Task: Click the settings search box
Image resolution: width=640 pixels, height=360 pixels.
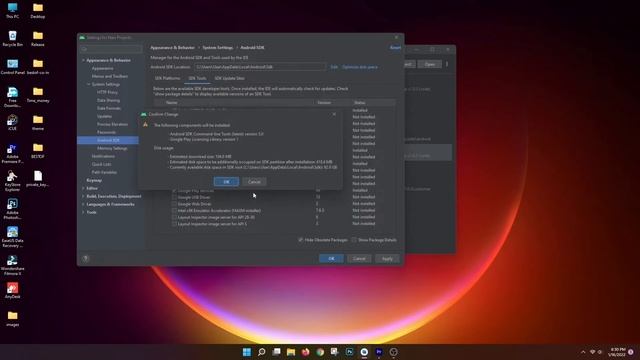Action: (111, 49)
